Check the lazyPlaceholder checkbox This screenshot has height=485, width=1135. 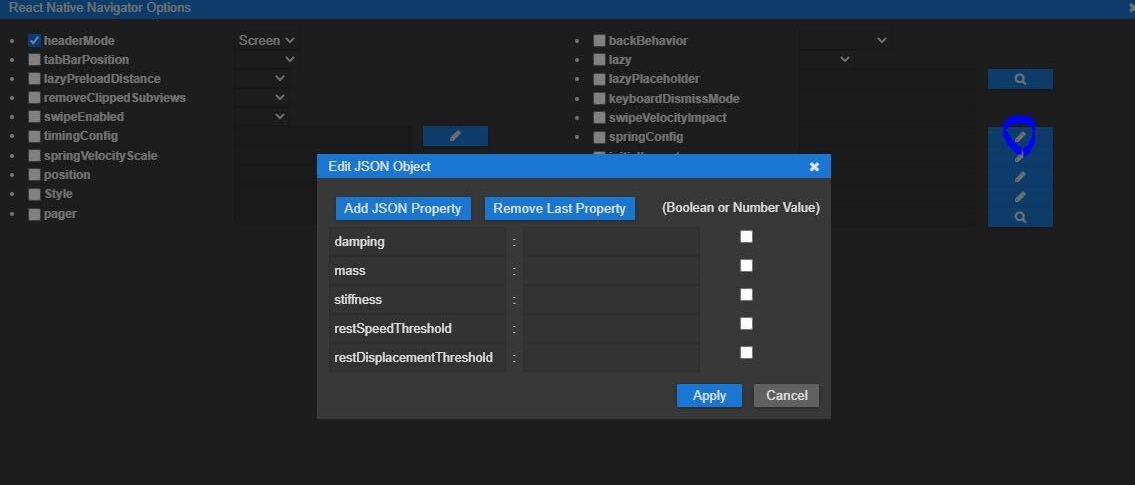(599, 79)
